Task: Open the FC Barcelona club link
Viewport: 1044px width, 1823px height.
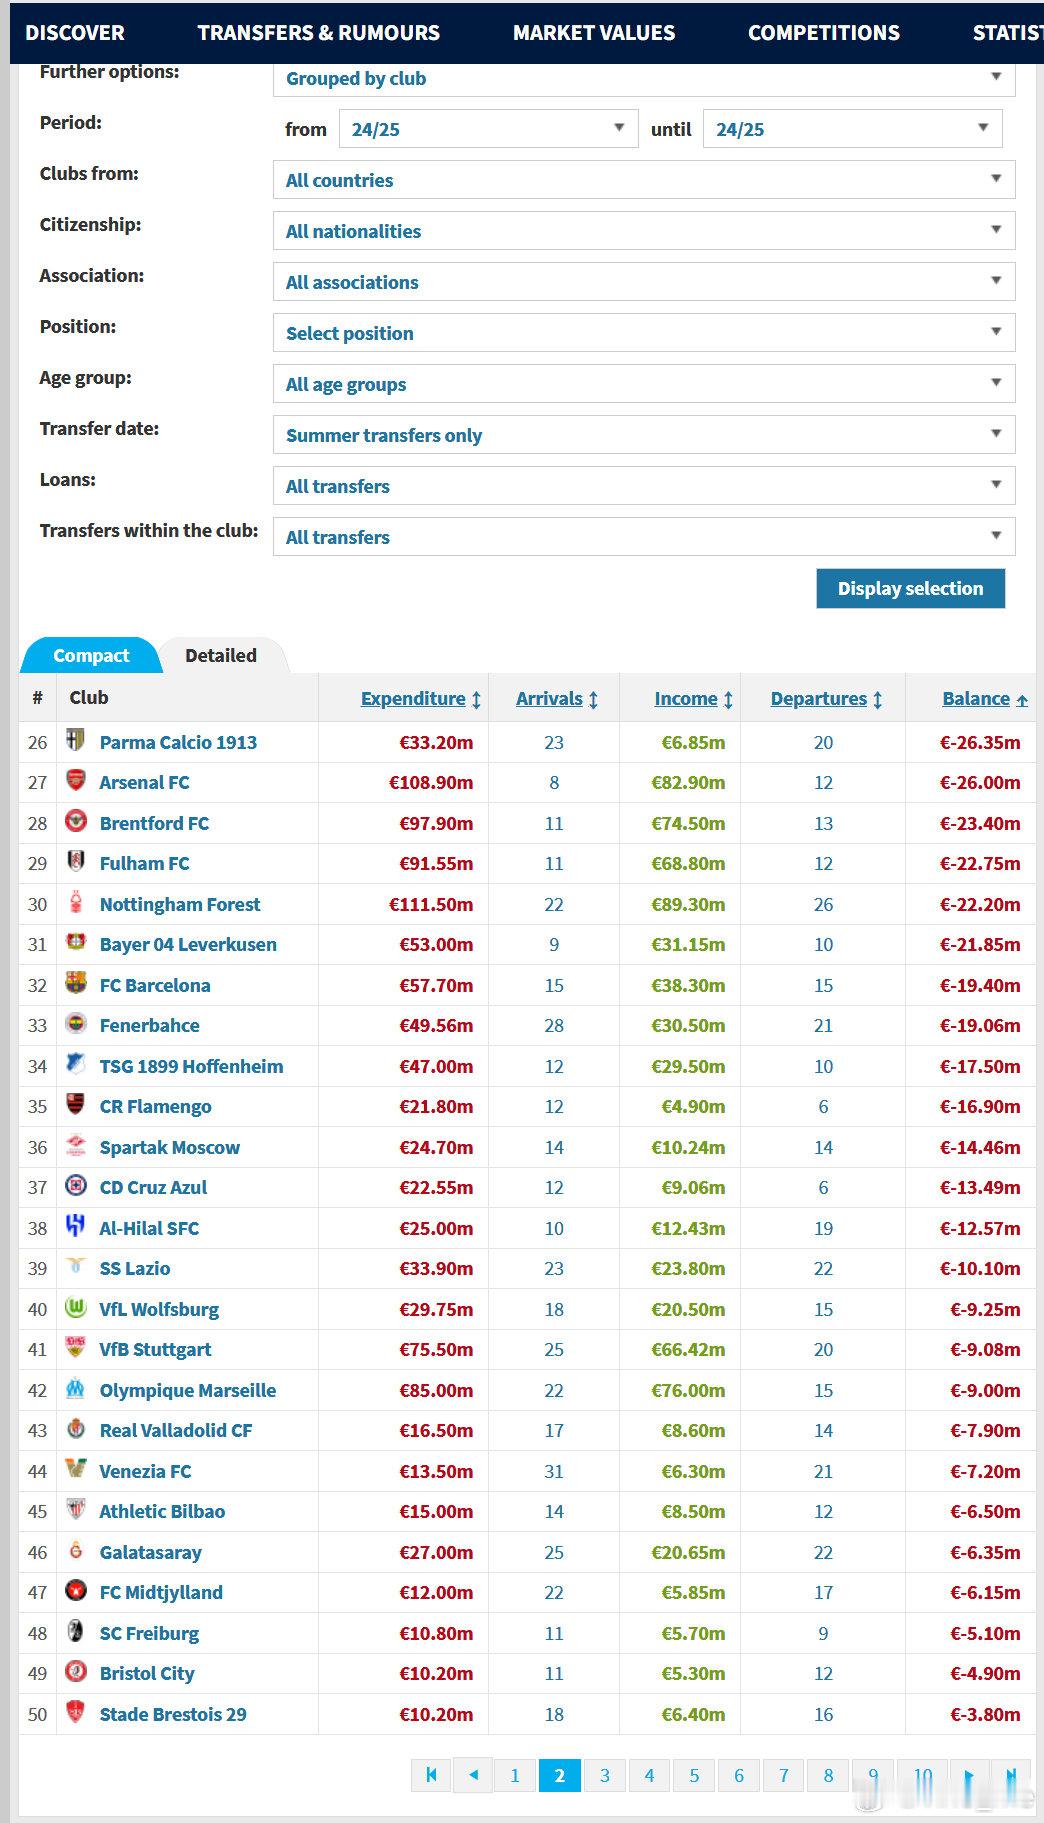Action: coord(155,985)
